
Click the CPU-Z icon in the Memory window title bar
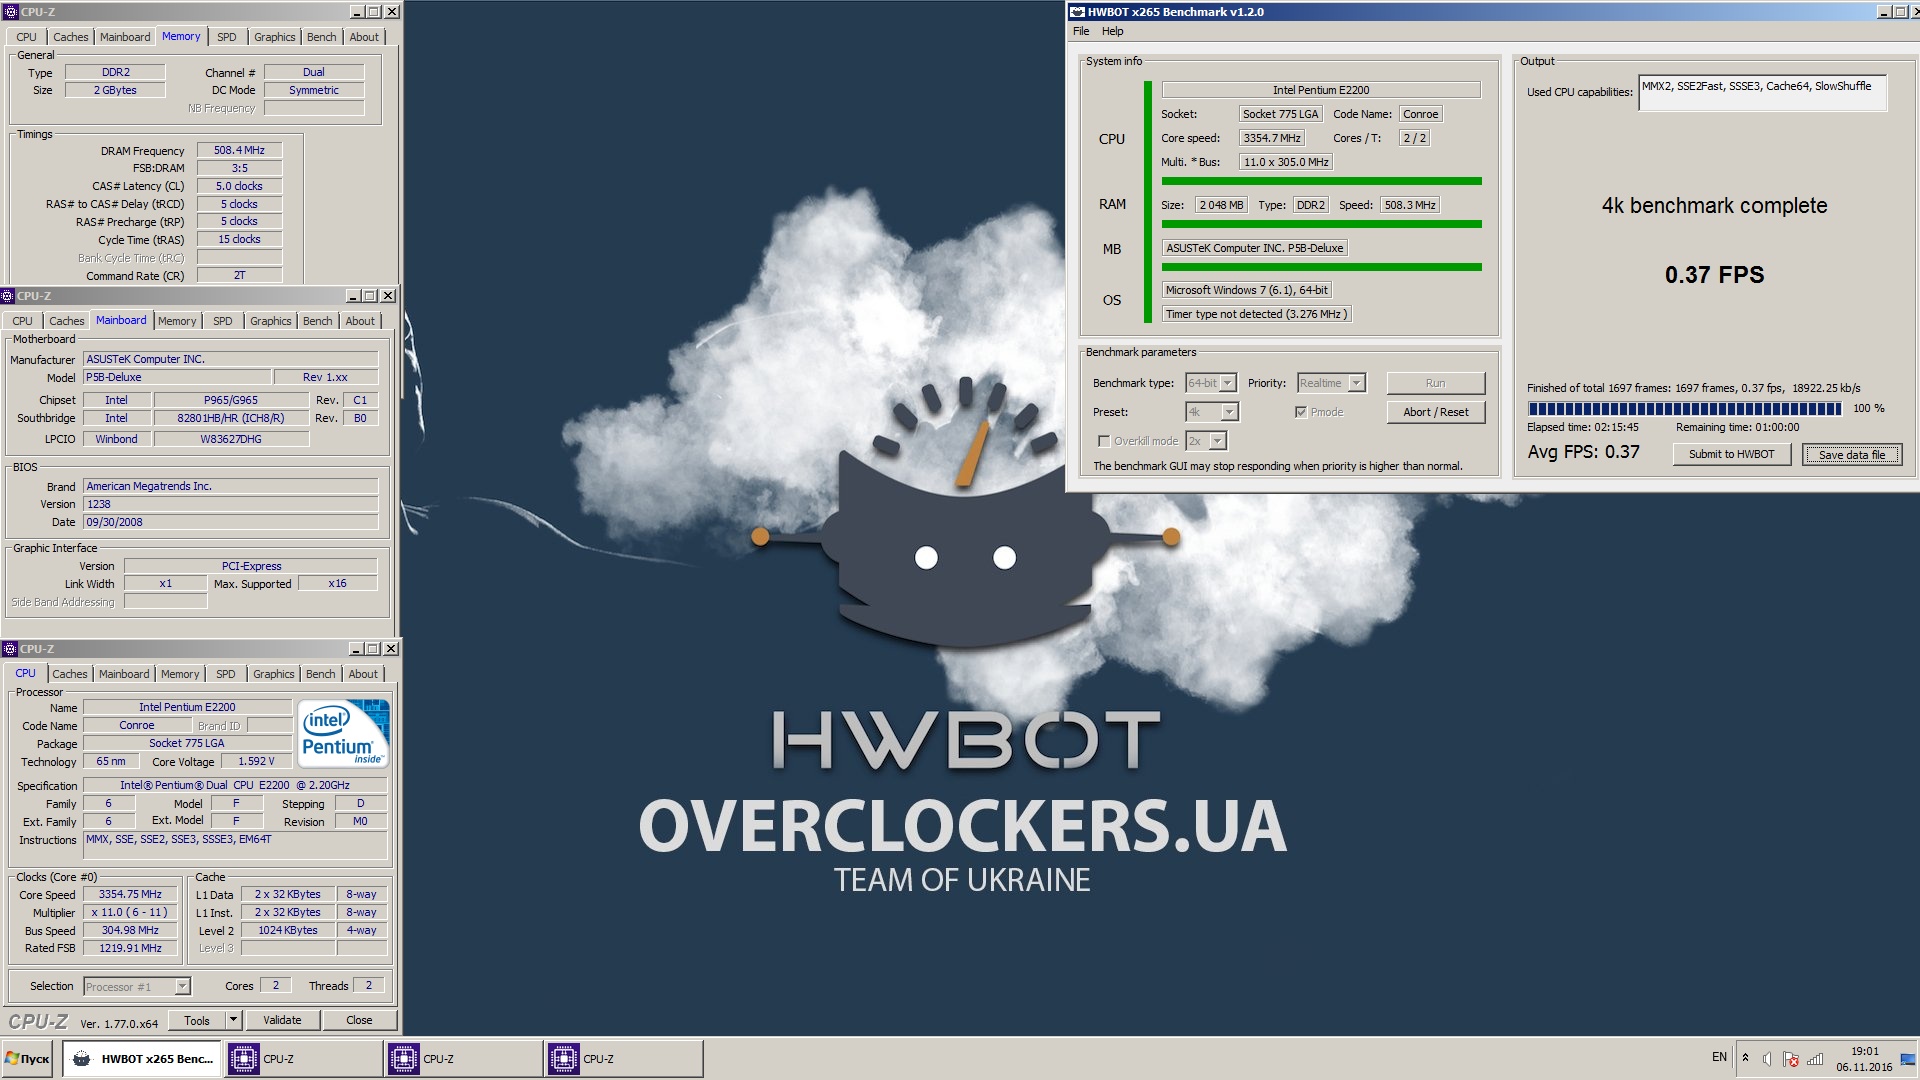[x=11, y=12]
